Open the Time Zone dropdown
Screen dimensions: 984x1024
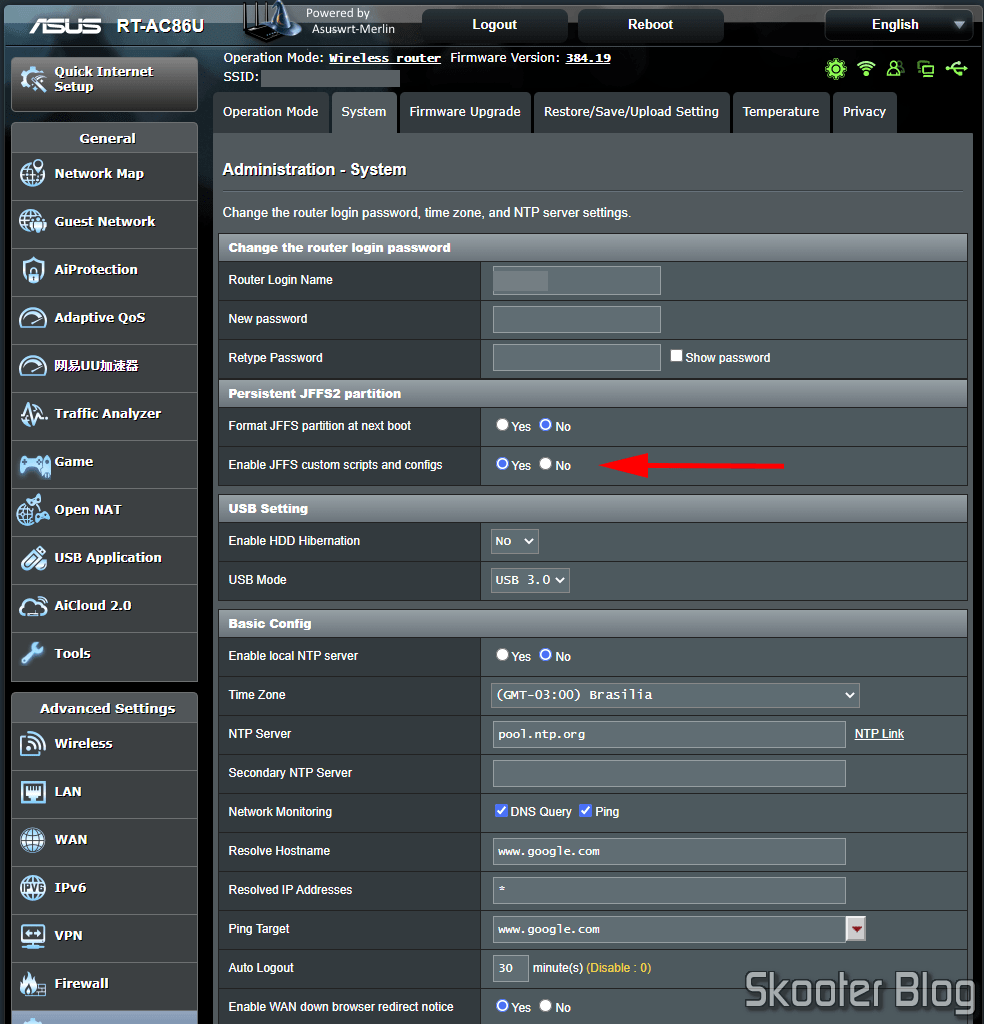[x=675, y=695]
